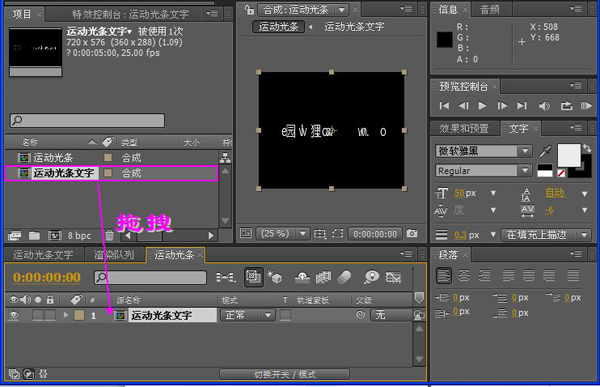Click the 运动光条 breadcrumb button in viewer
The width and height of the screenshot is (600, 387).
click(278, 27)
